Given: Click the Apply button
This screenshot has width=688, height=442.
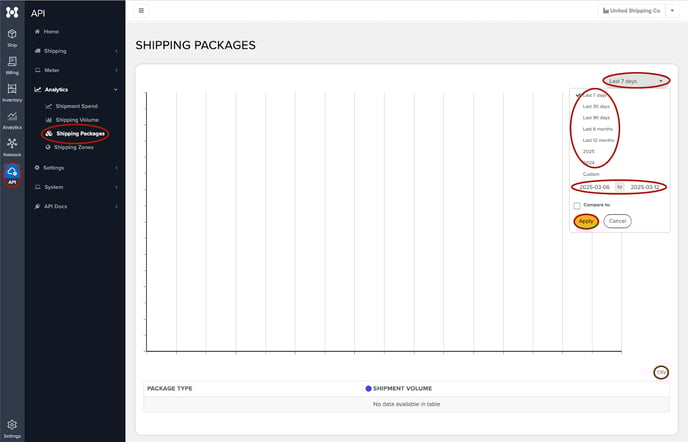Looking at the screenshot, I should (x=586, y=221).
